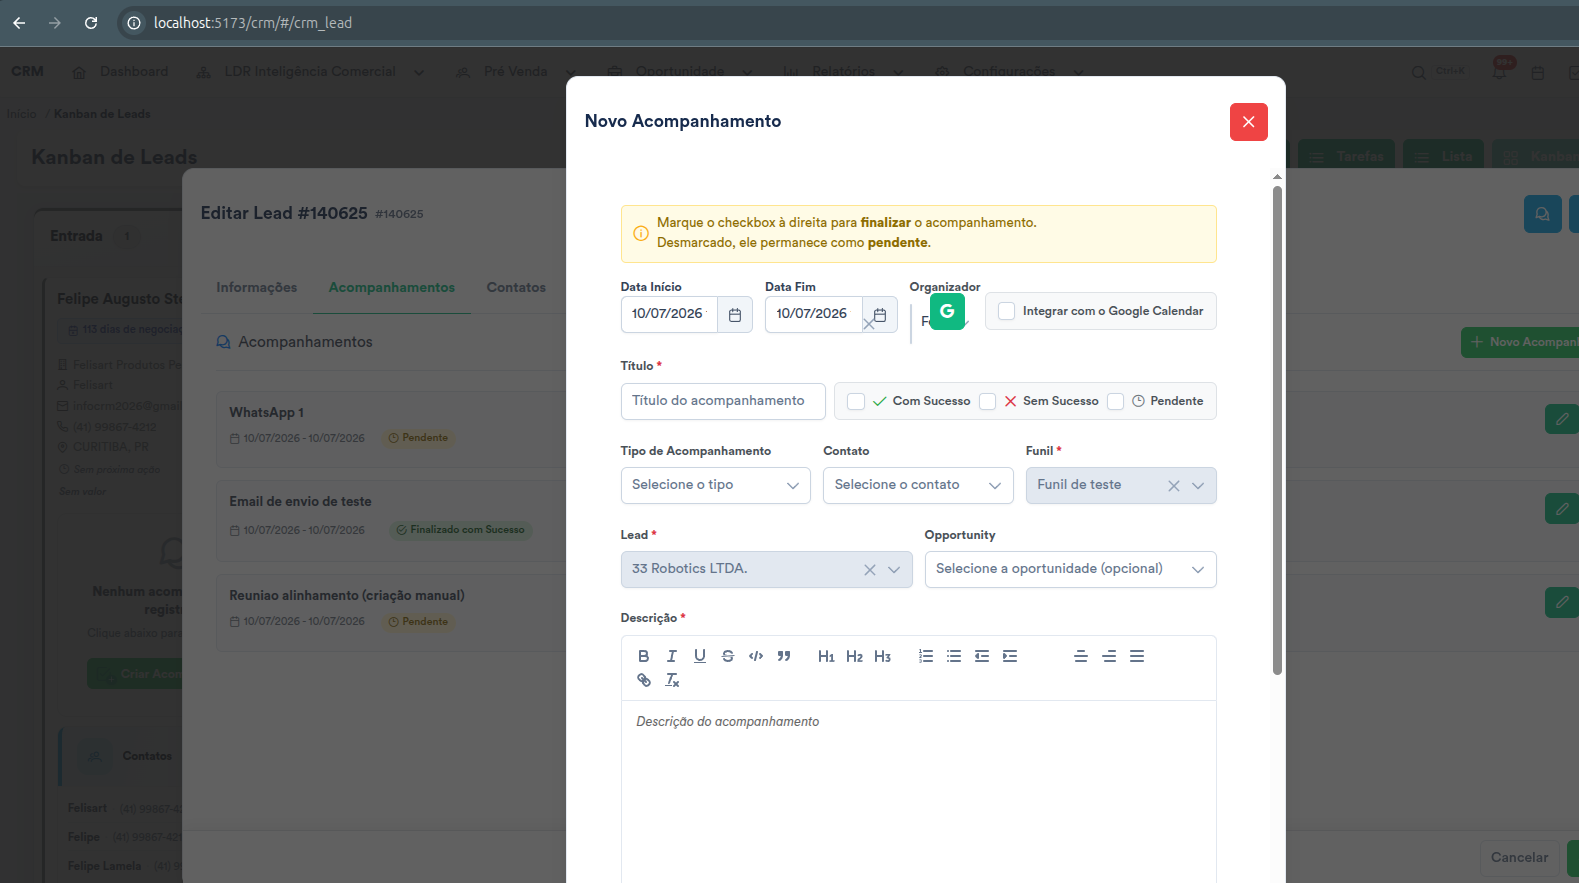Toggle bold formatting in description editor
This screenshot has height=883, width=1579.
644,656
